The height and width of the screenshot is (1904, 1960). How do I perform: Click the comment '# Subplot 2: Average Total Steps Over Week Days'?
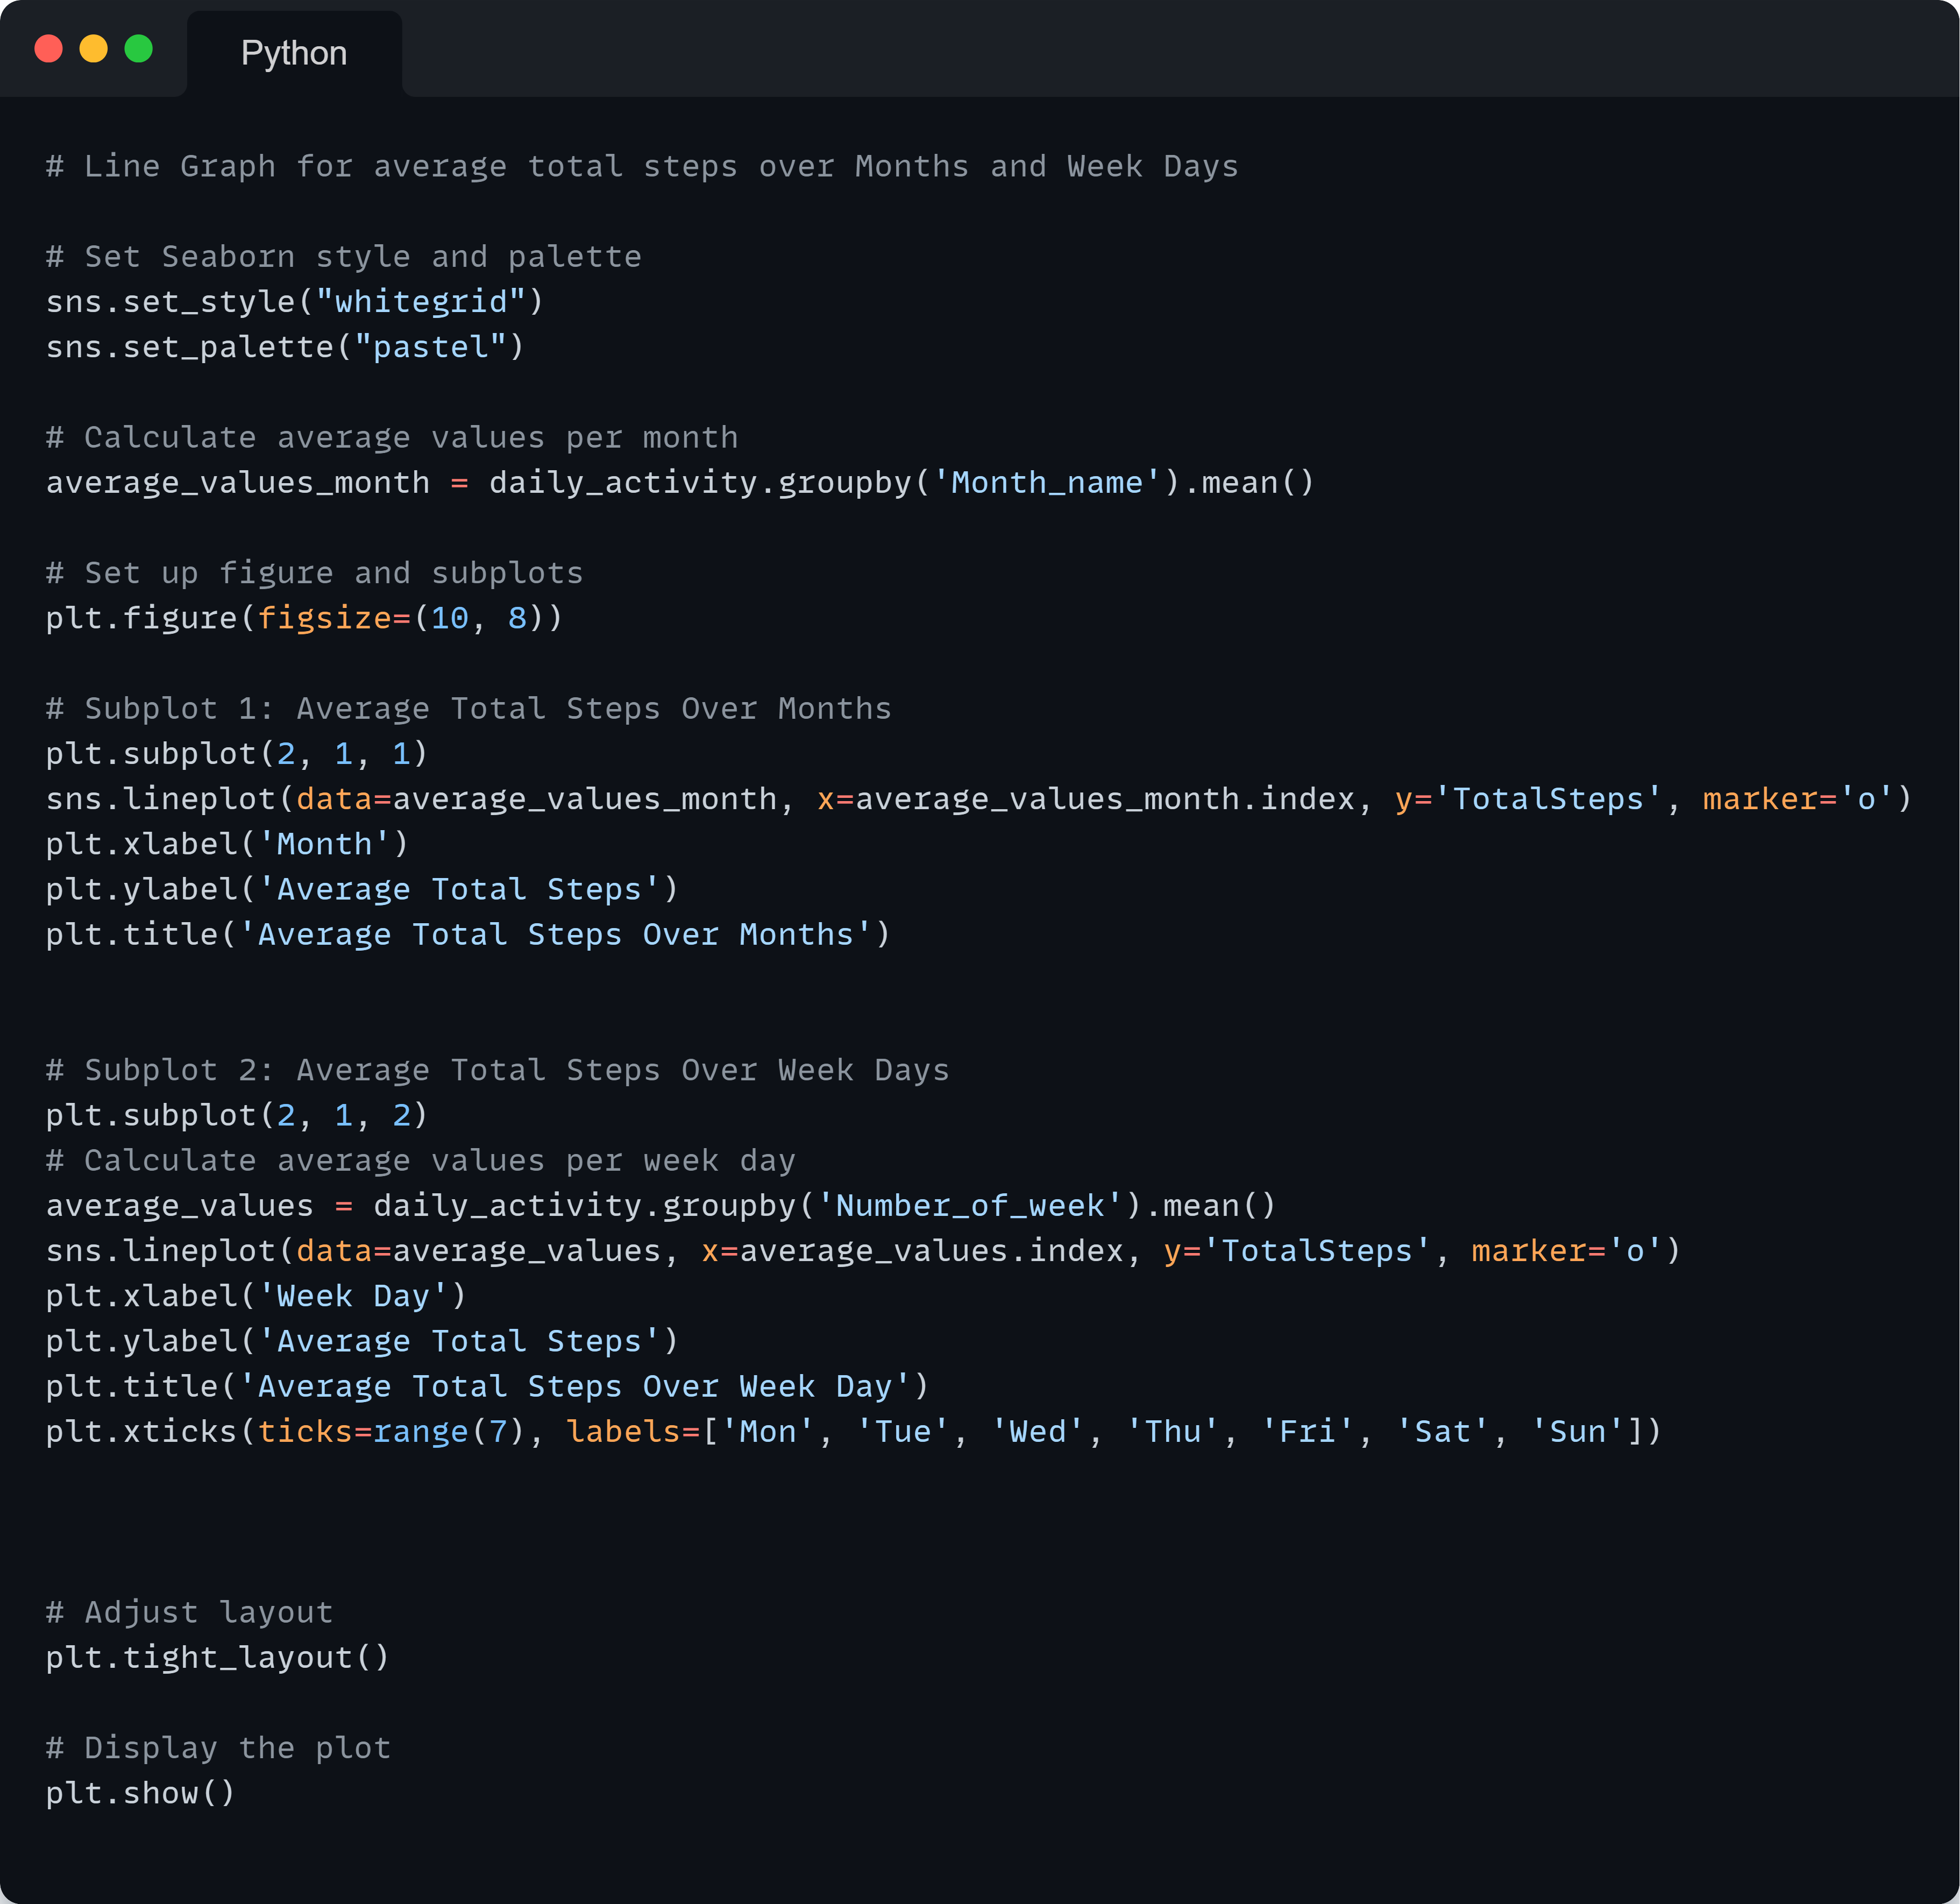pos(498,1070)
